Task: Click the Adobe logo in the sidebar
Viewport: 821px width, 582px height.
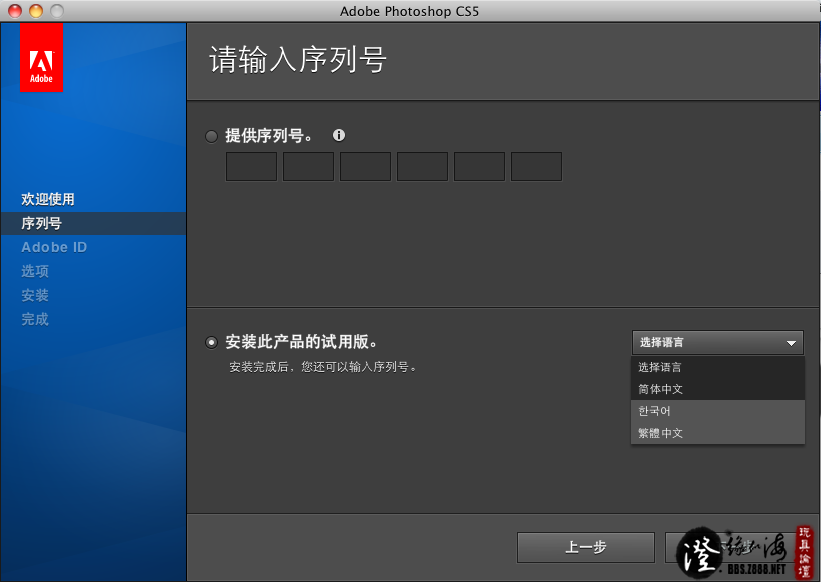Action: pyautogui.click(x=41, y=57)
